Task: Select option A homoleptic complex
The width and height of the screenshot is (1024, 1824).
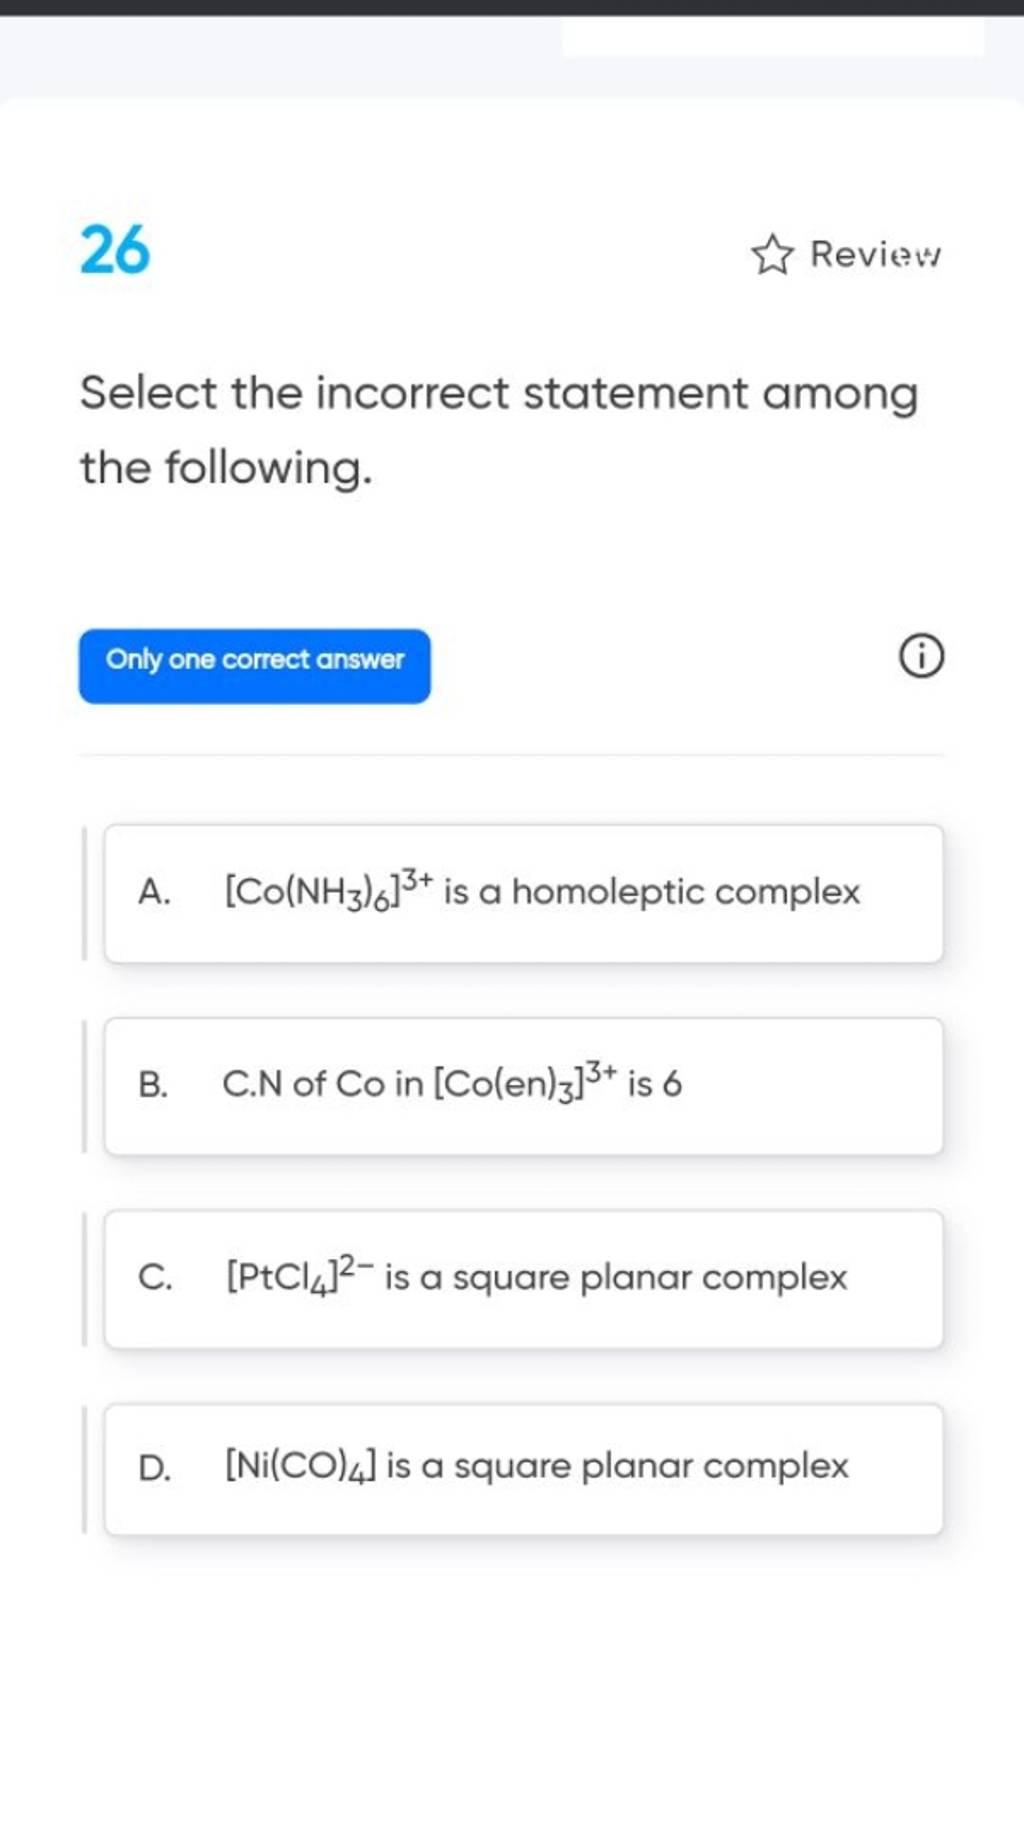Action: coord(524,894)
